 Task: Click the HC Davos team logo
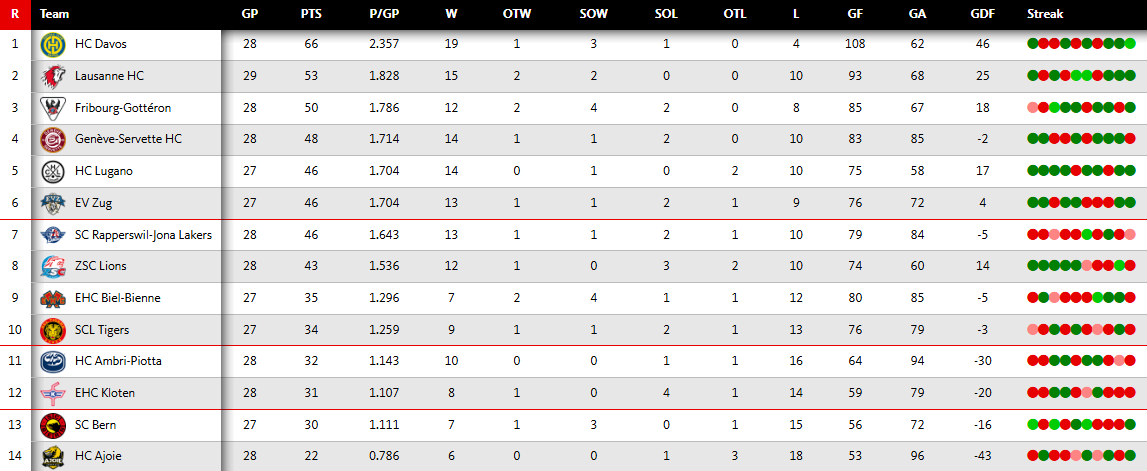(52, 44)
